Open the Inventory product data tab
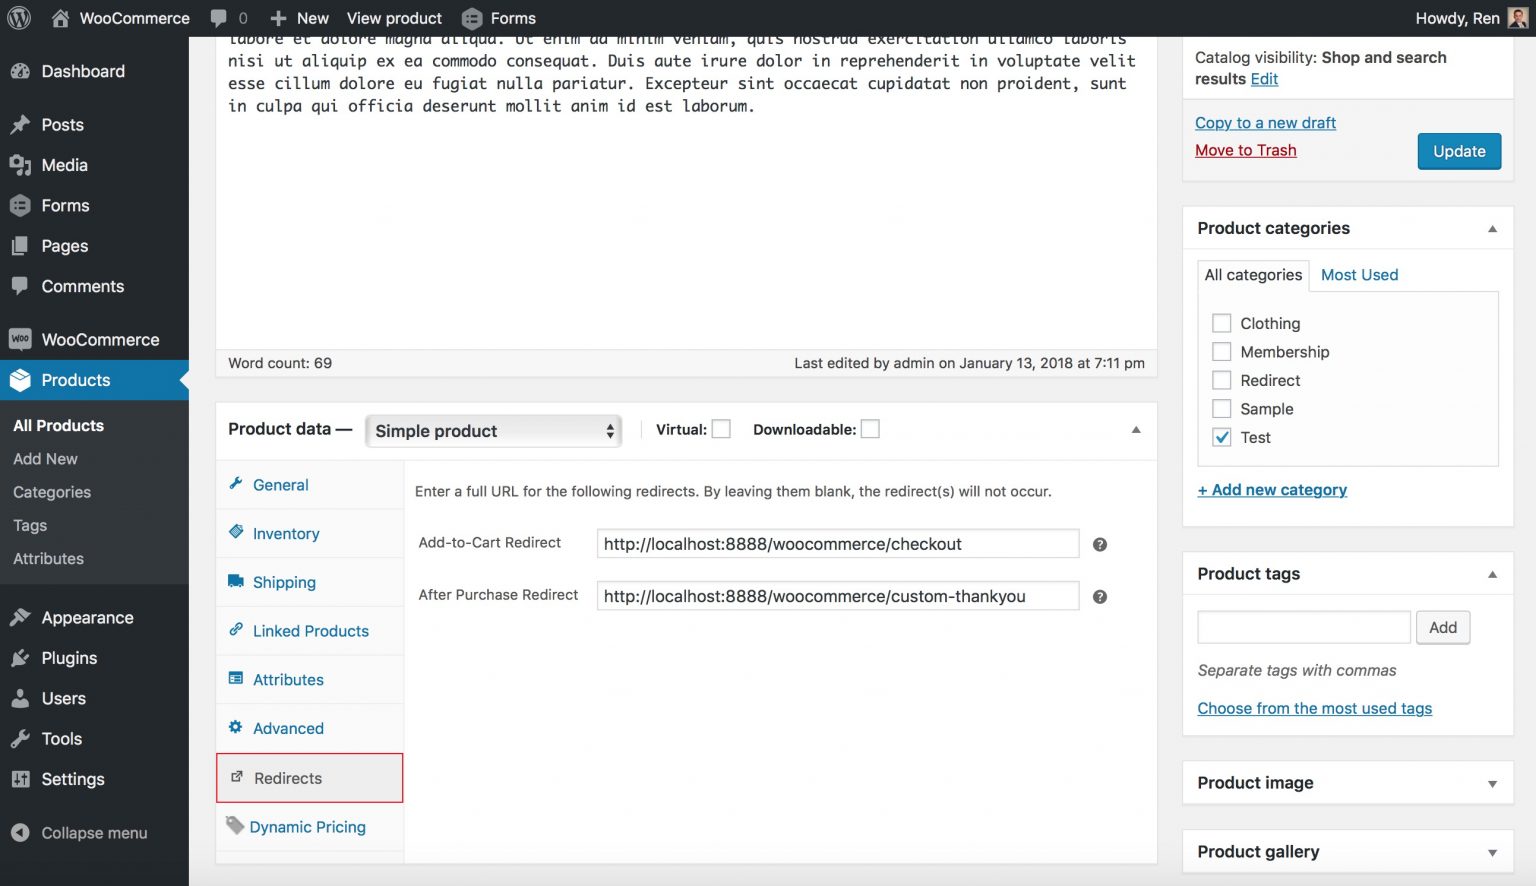The height and width of the screenshot is (886, 1536). 286,534
